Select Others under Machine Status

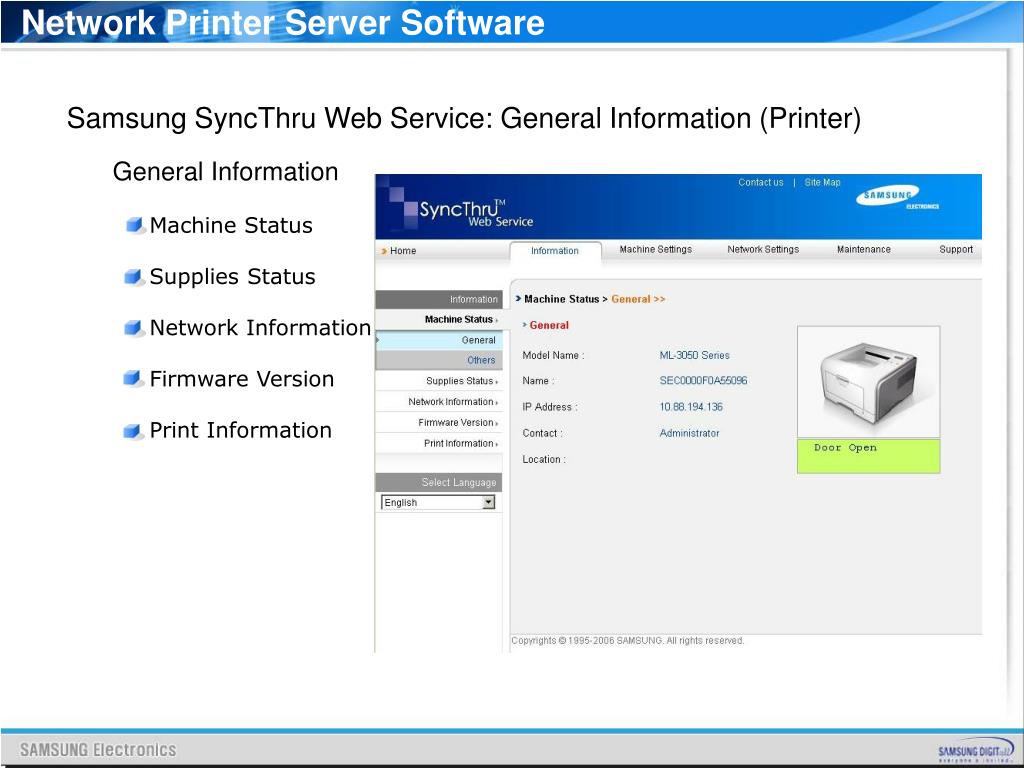[x=439, y=360]
